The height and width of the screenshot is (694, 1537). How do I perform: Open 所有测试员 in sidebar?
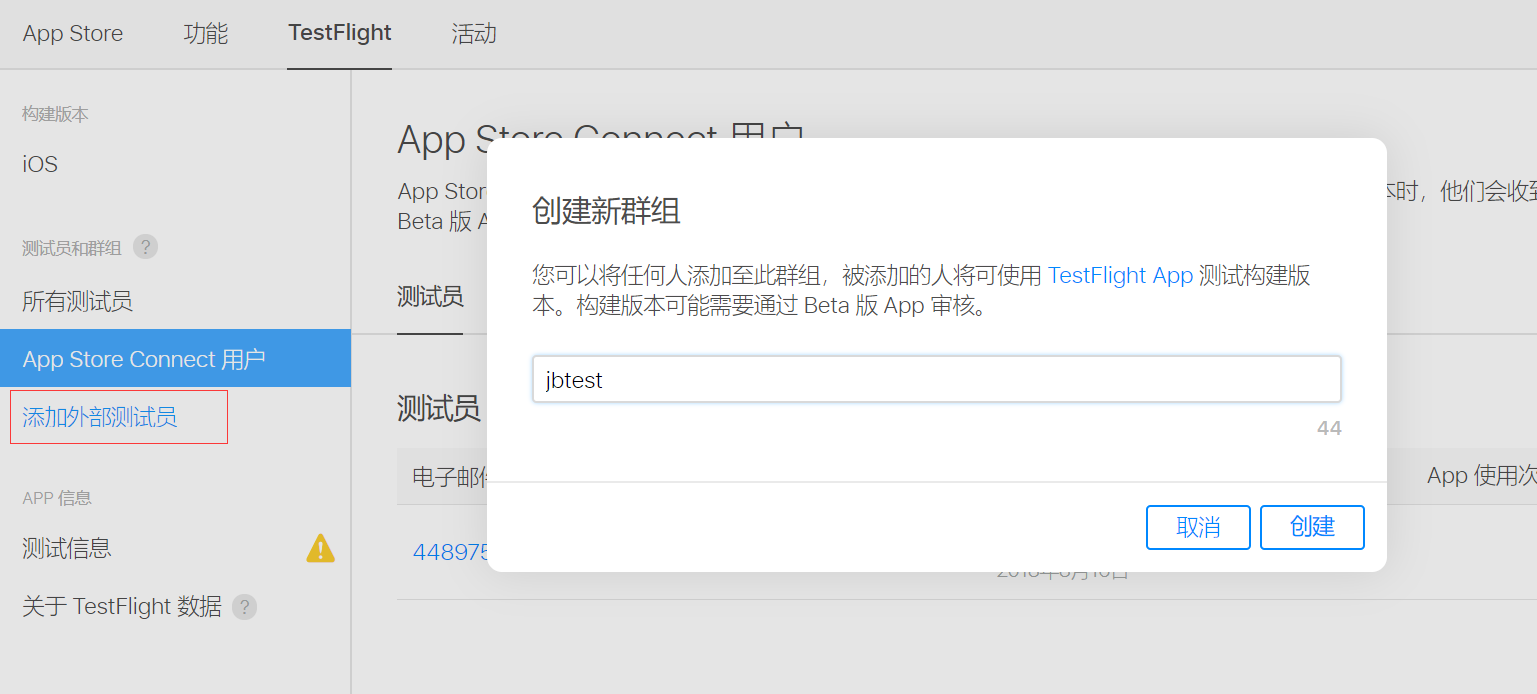point(77,301)
